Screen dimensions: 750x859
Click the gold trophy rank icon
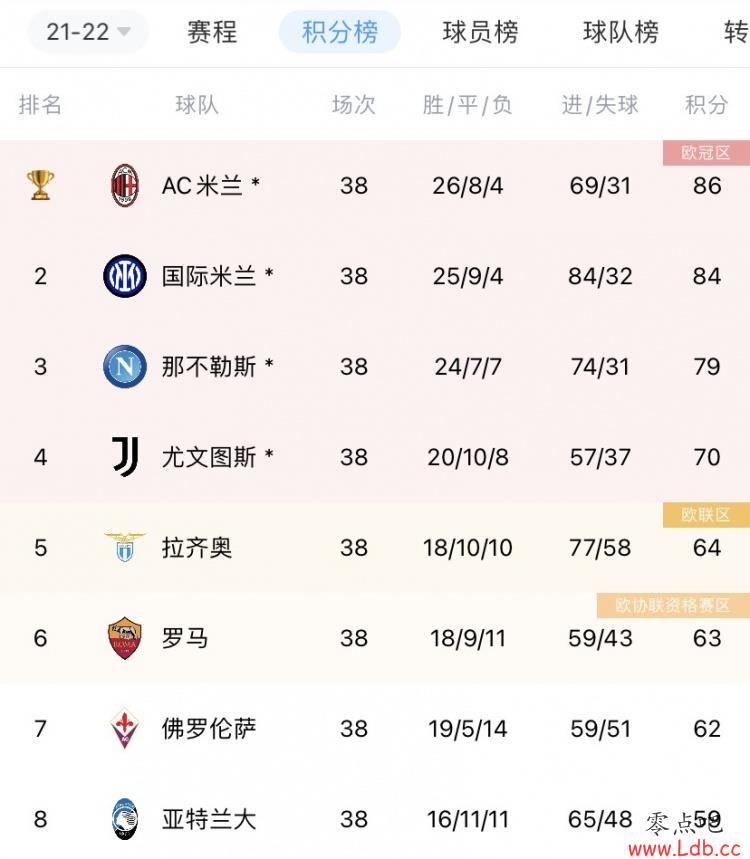[x=41, y=185]
